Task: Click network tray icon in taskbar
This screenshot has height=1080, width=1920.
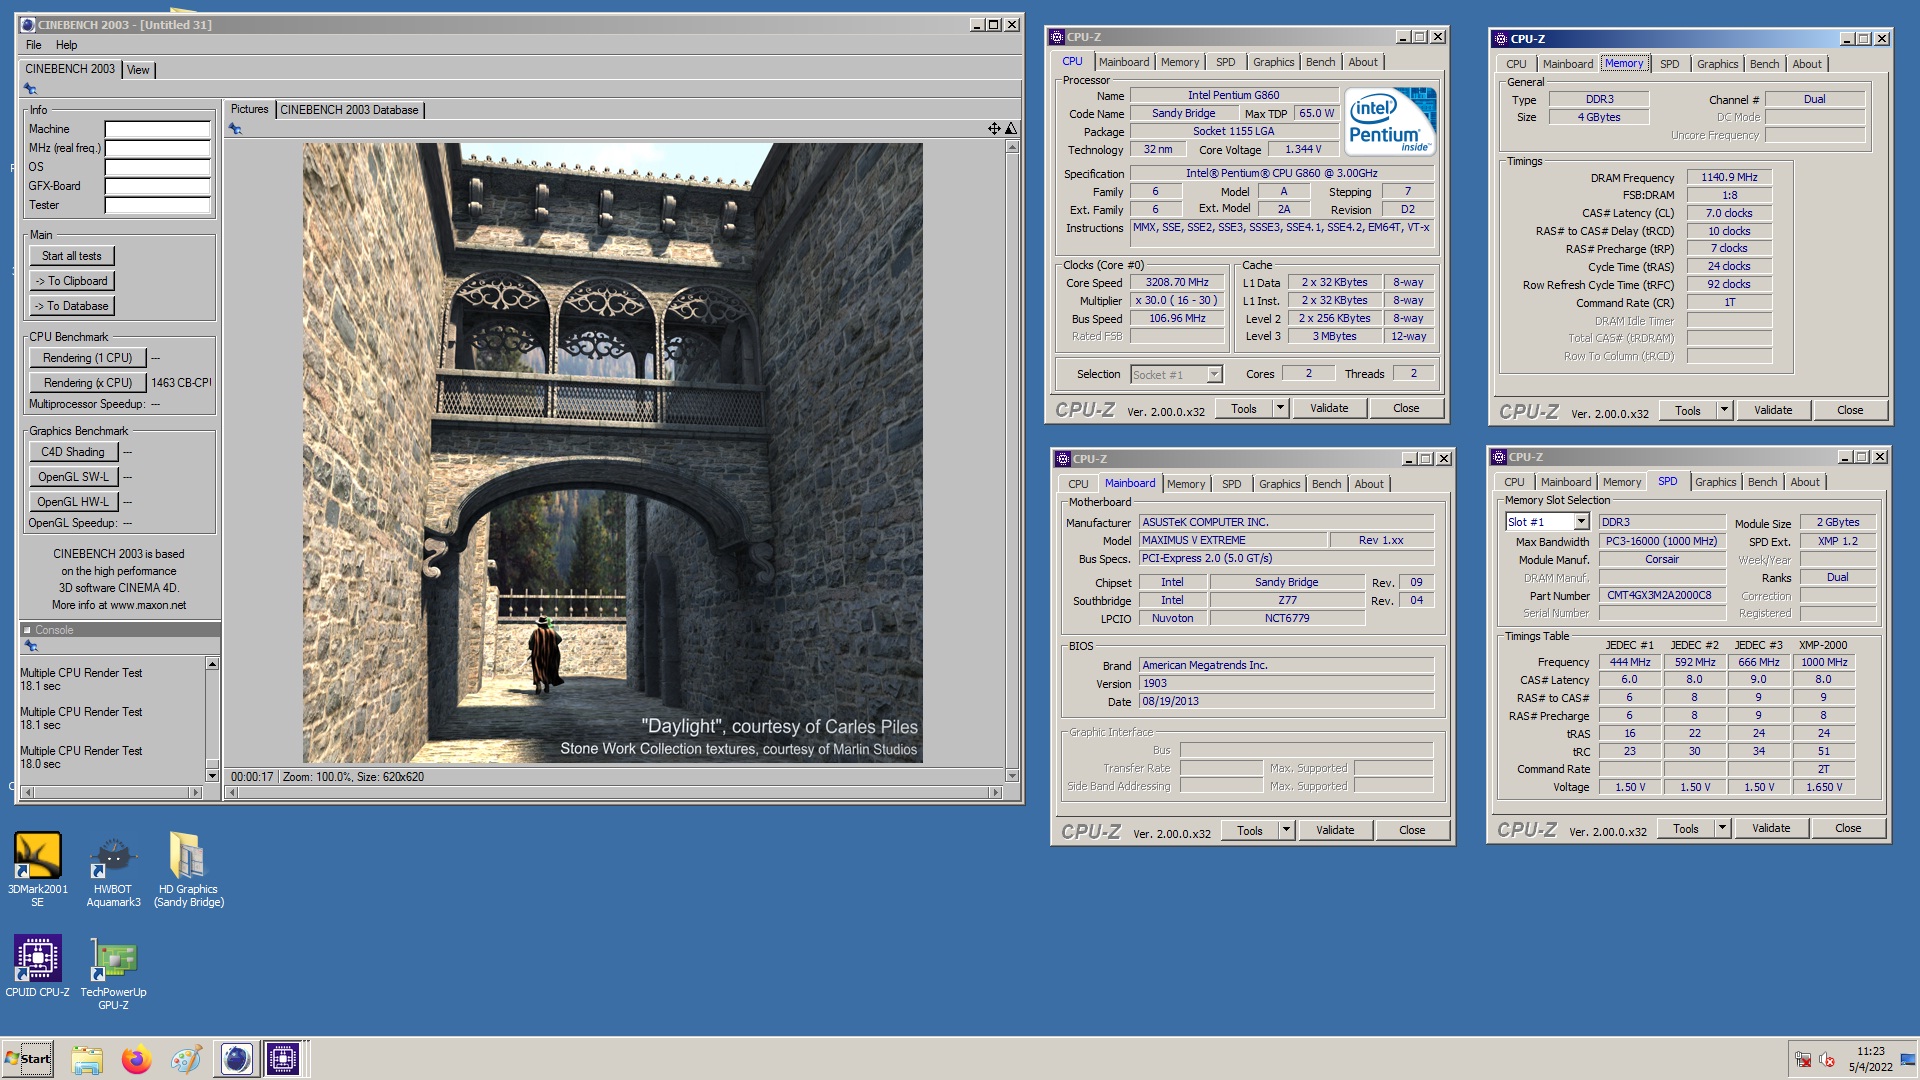Action: tap(1802, 1060)
